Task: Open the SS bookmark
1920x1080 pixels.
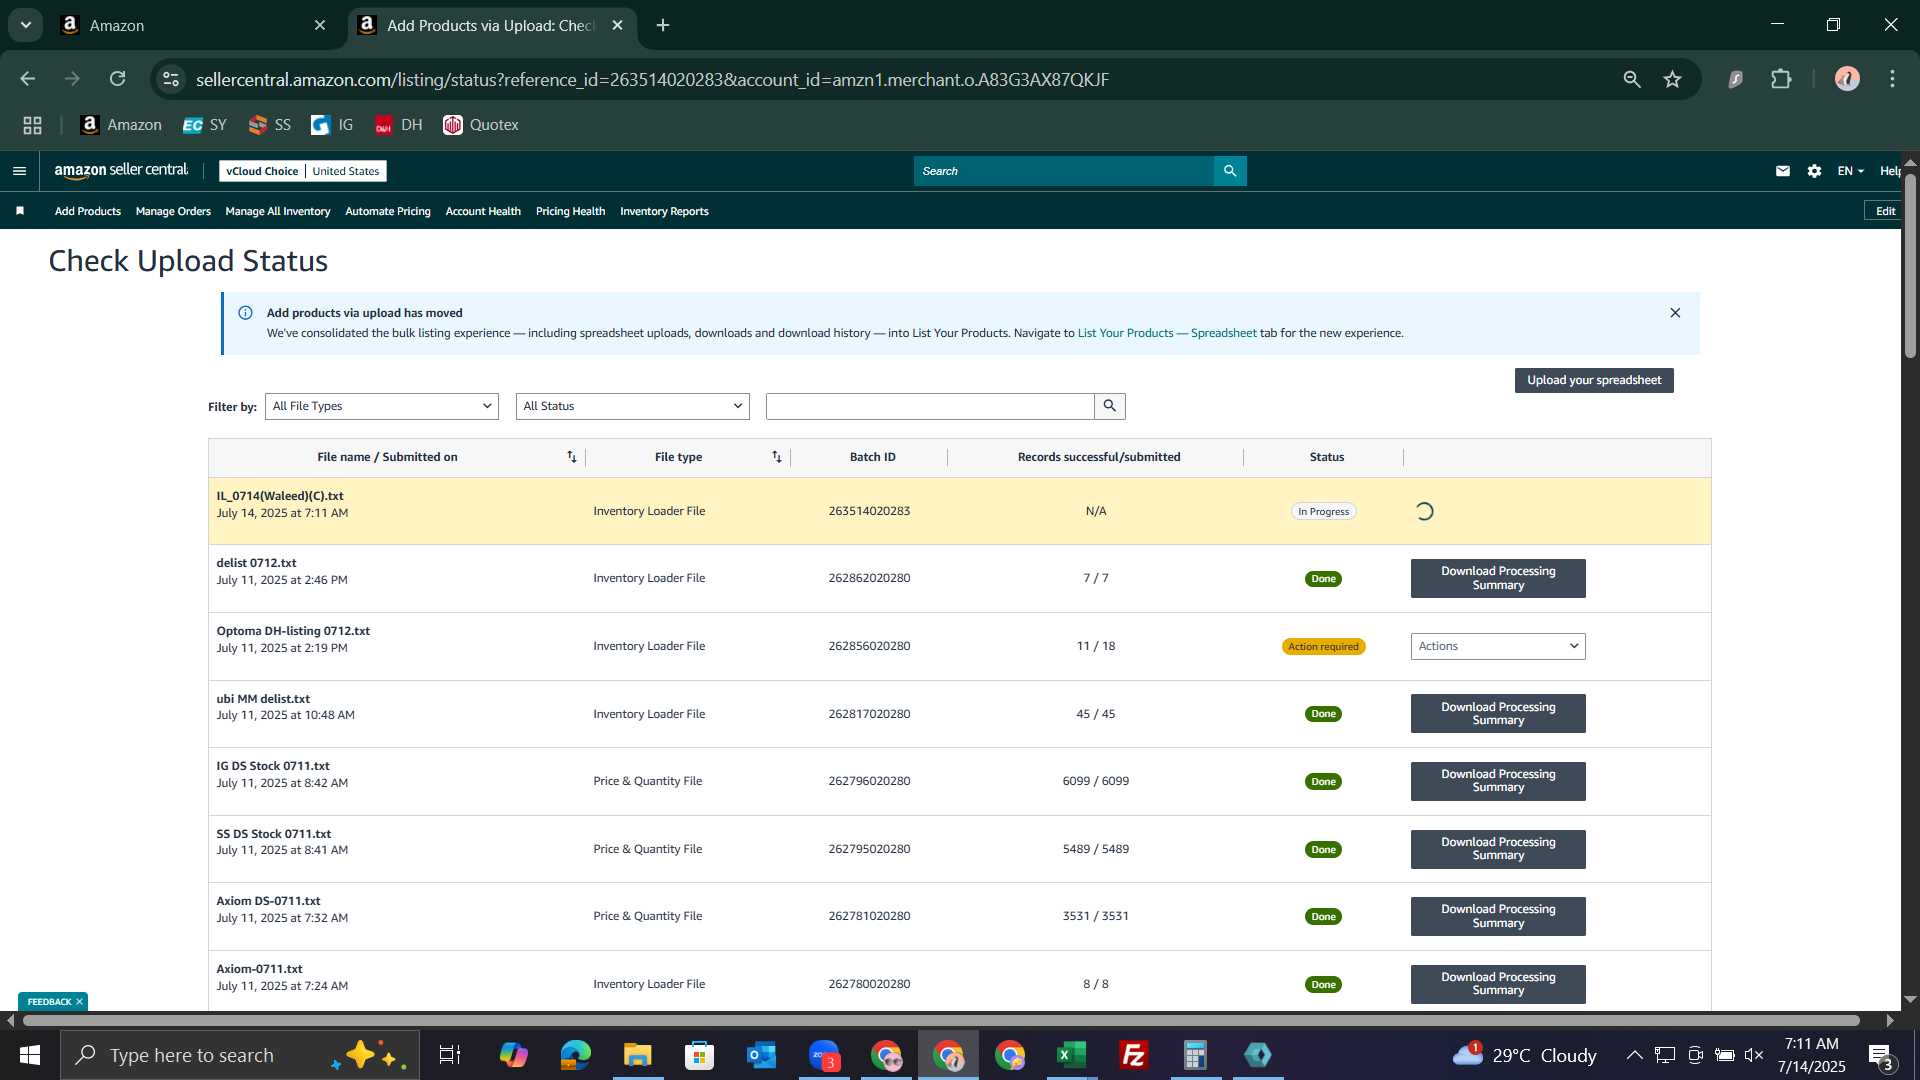Action: pyautogui.click(x=269, y=125)
